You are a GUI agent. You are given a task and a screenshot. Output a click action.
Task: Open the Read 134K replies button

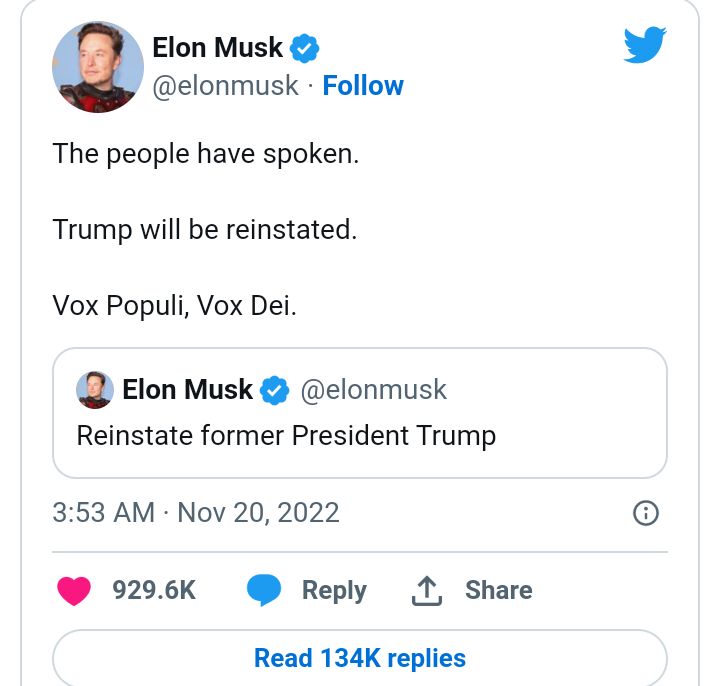[x=360, y=658]
